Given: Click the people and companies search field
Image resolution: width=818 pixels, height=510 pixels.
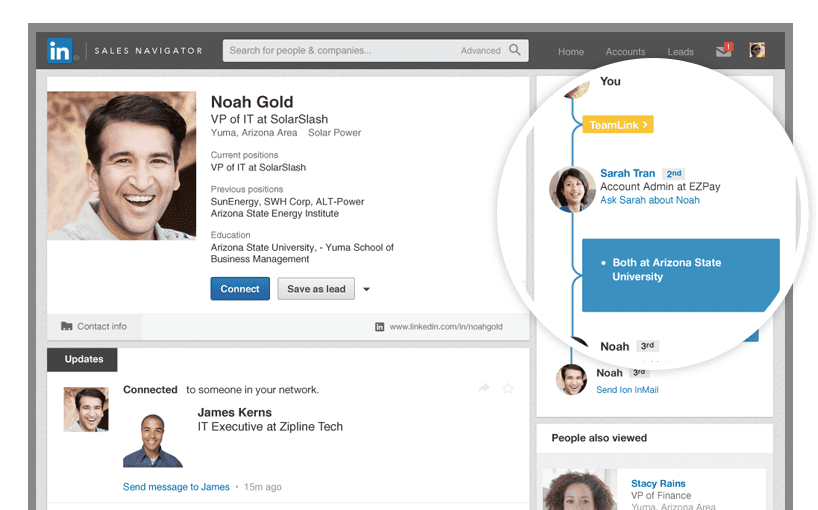Looking at the screenshot, I should pos(340,50).
